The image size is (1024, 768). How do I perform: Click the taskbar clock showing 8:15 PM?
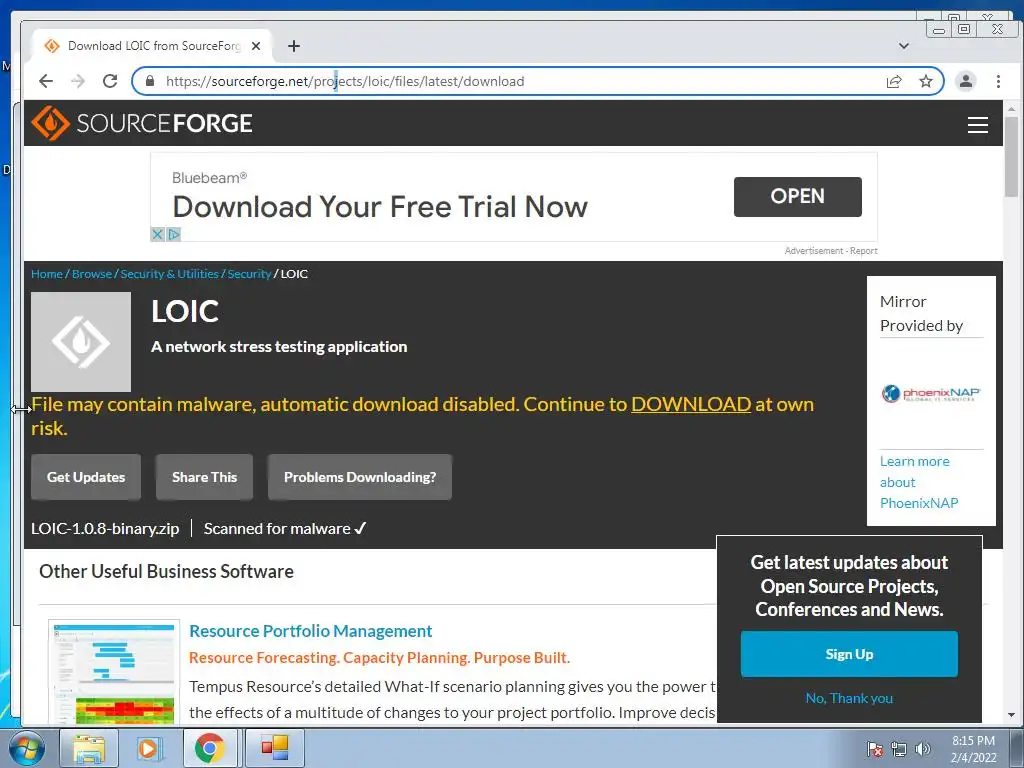point(973,749)
